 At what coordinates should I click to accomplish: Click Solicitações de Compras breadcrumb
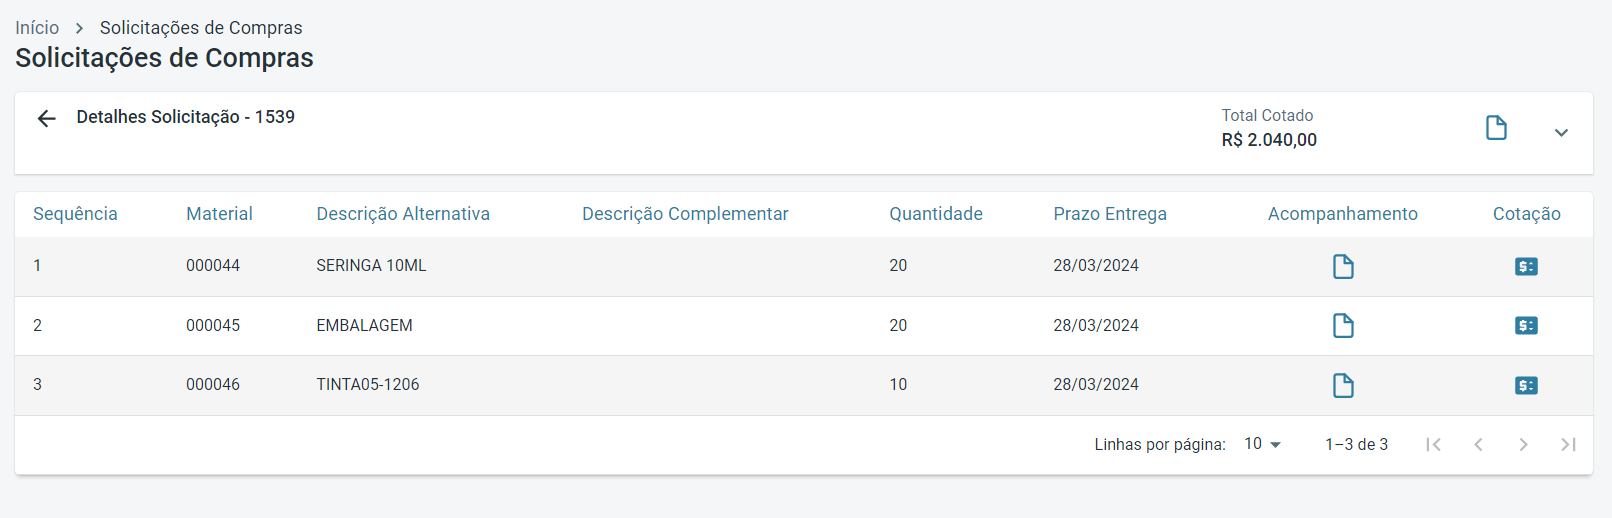(201, 28)
